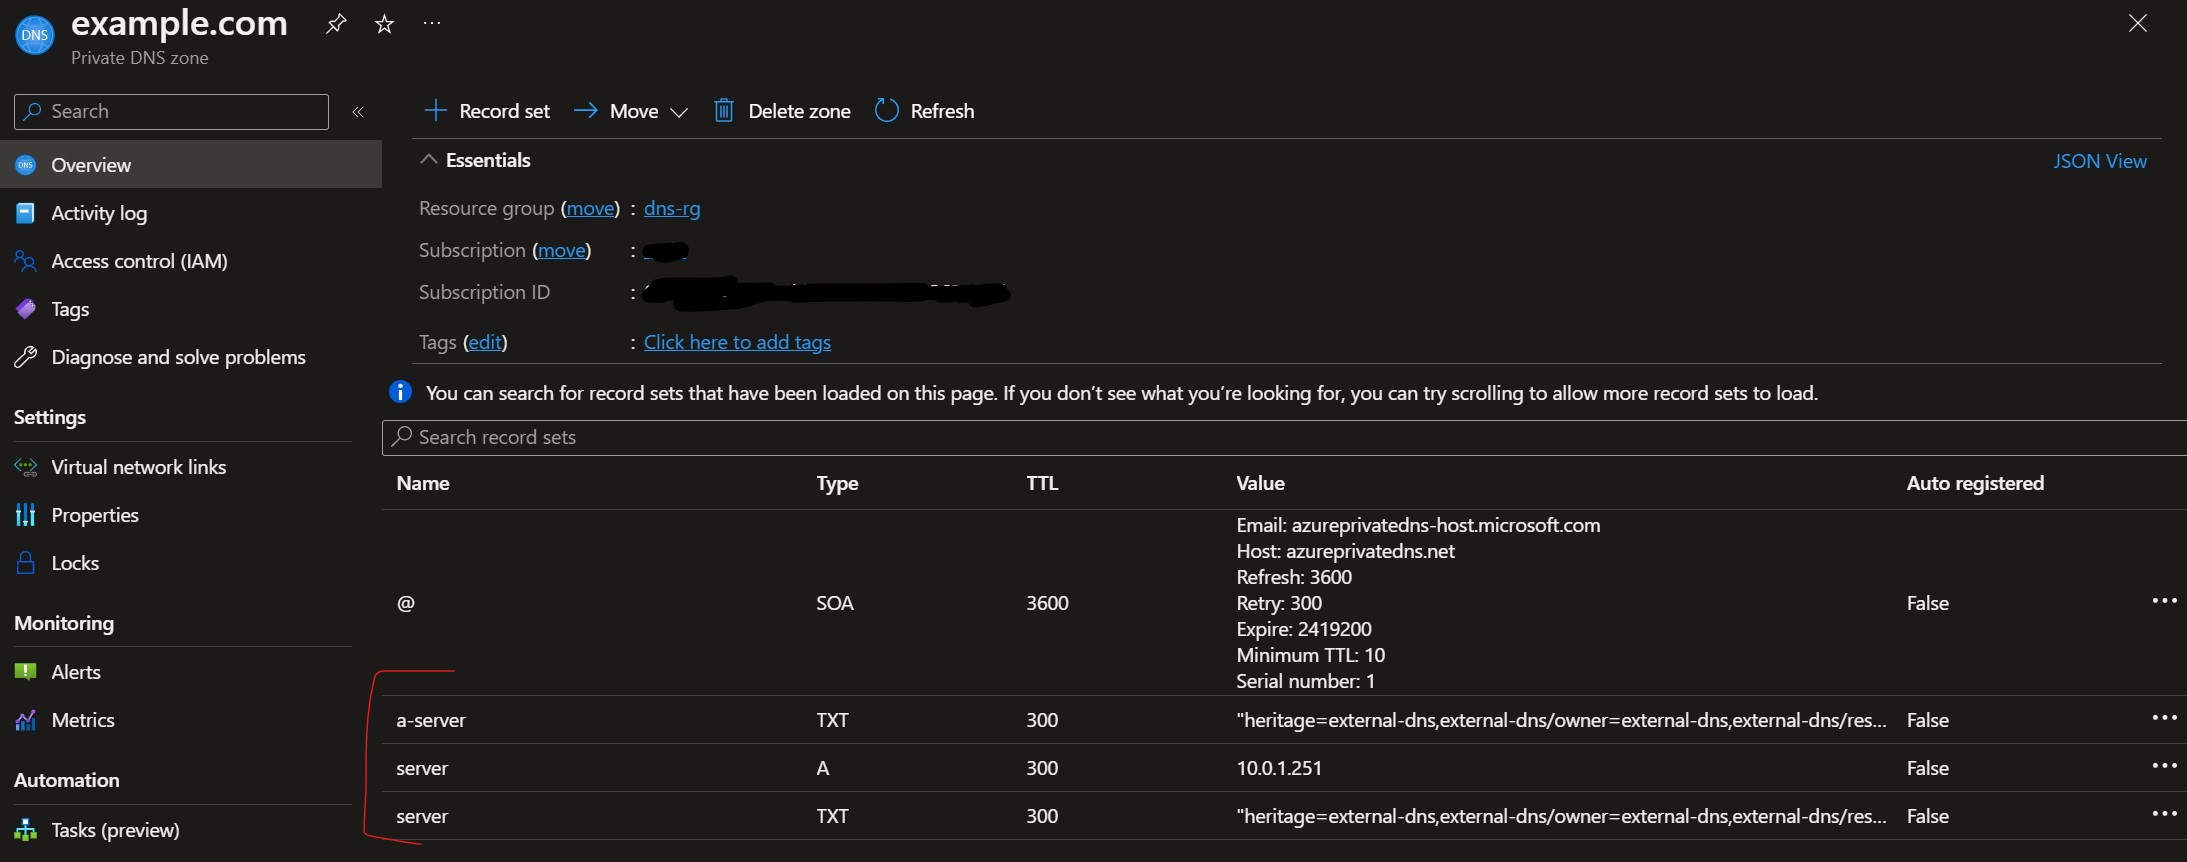Open the server A record name
Viewport: 2187px width, 862px height.
coord(422,768)
